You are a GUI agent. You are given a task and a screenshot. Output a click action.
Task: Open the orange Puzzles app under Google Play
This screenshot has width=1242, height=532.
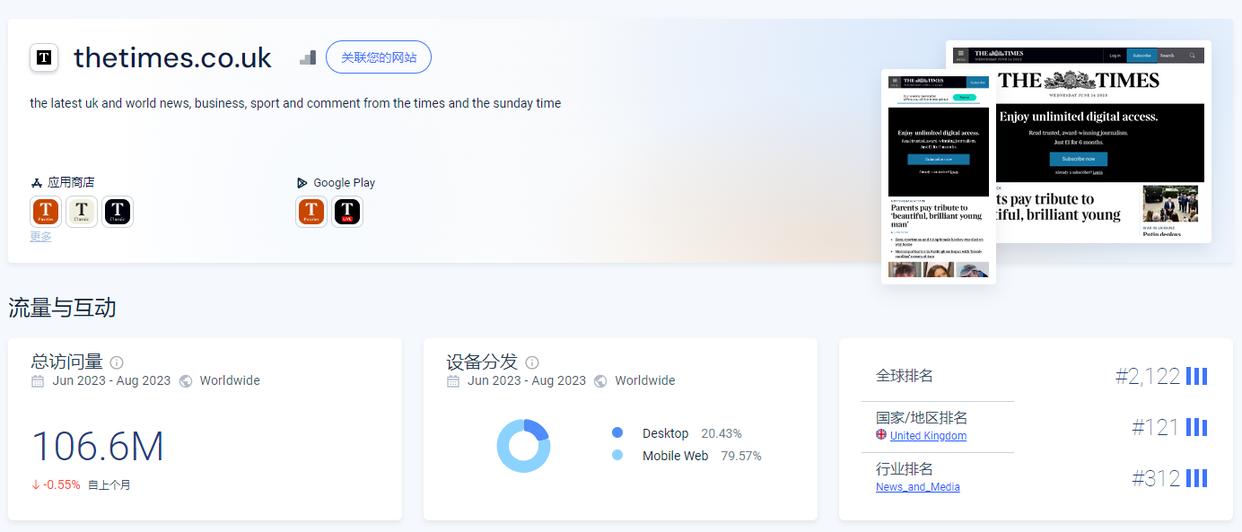coord(311,212)
